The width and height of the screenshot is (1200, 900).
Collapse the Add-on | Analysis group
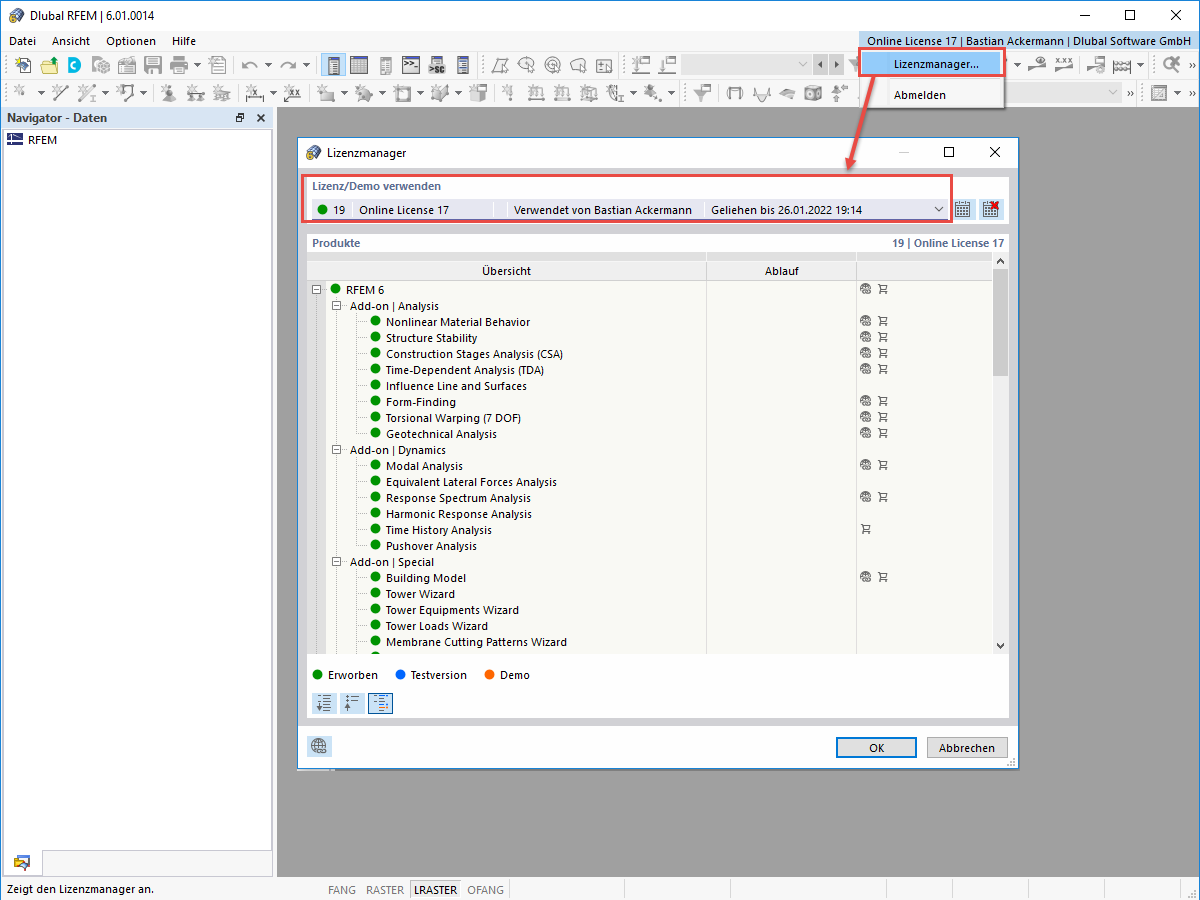(x=337, y=306)
